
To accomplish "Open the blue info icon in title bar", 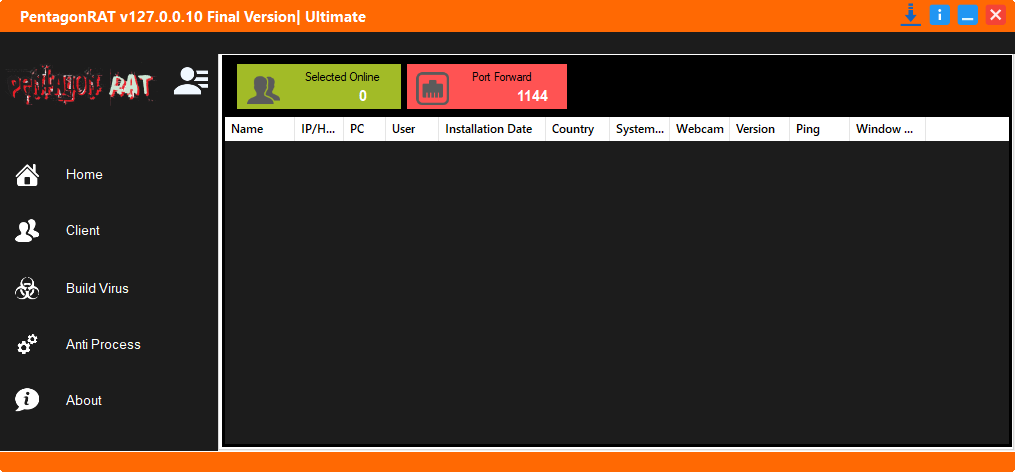I will [x=939, y=15].
